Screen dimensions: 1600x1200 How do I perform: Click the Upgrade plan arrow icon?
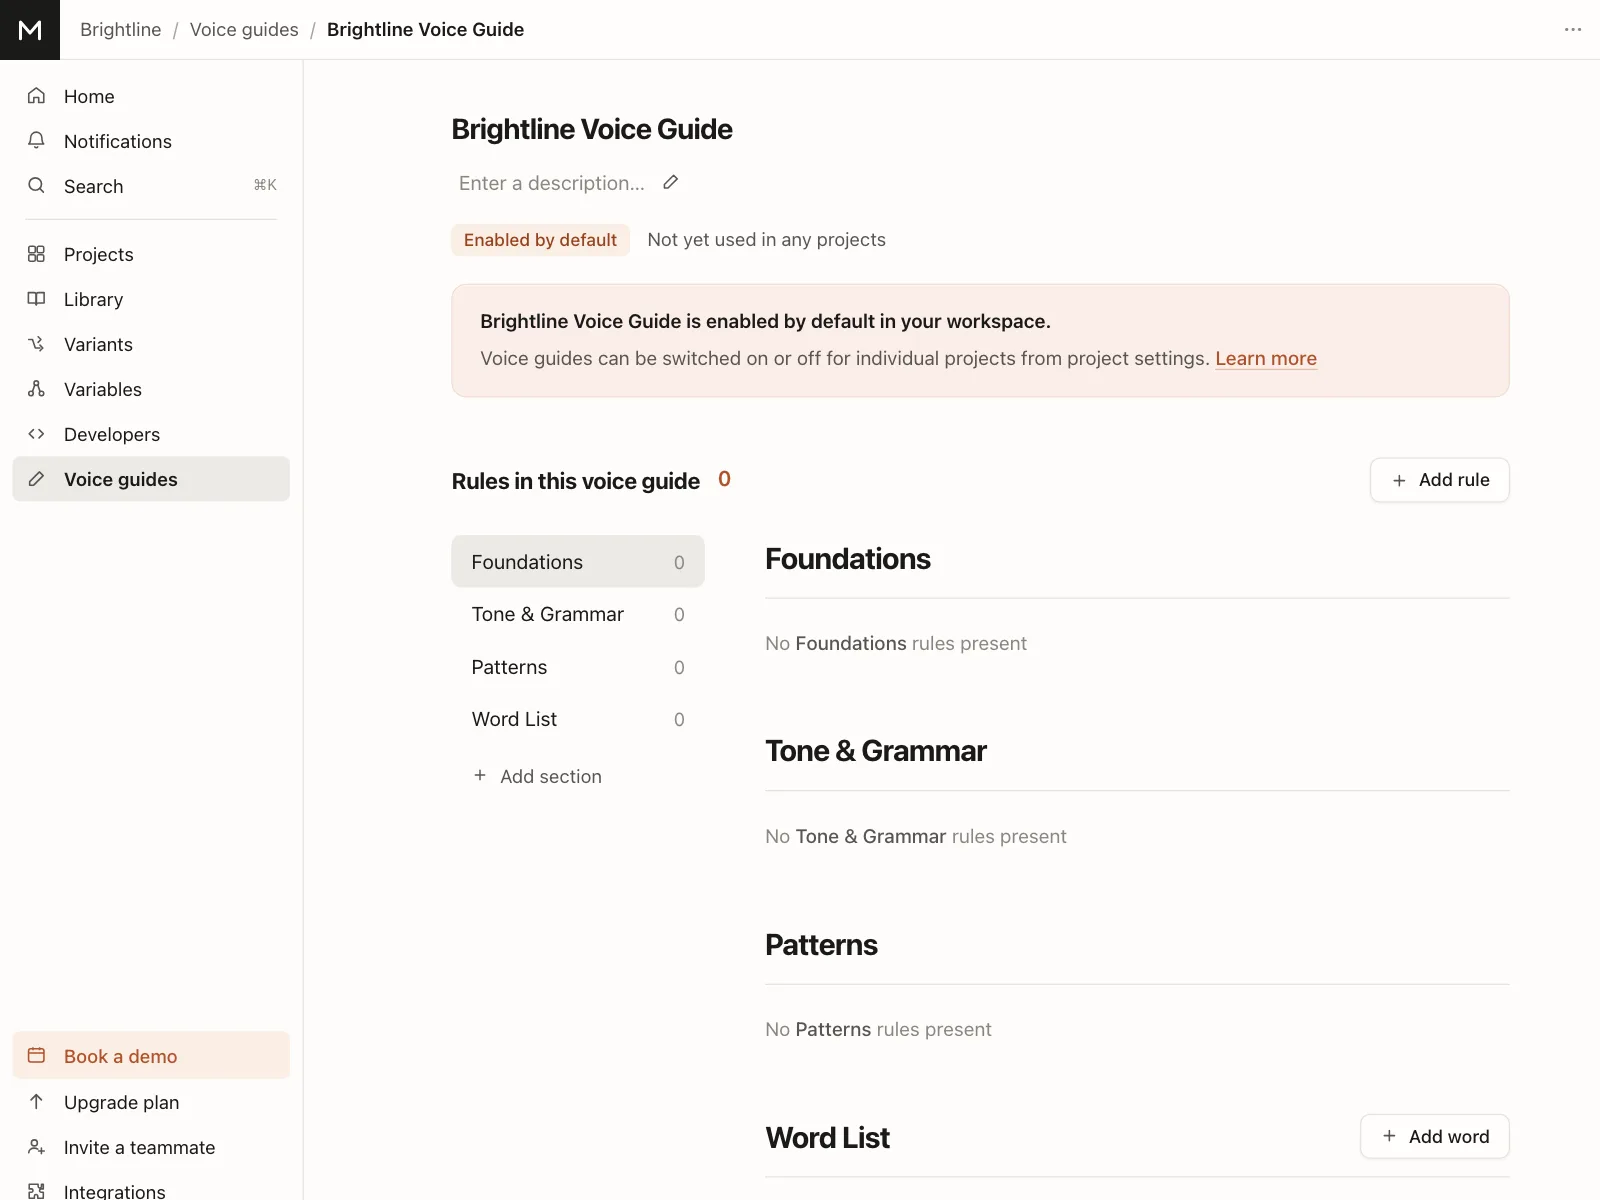pyautogui.click(x=37, y=1102)
